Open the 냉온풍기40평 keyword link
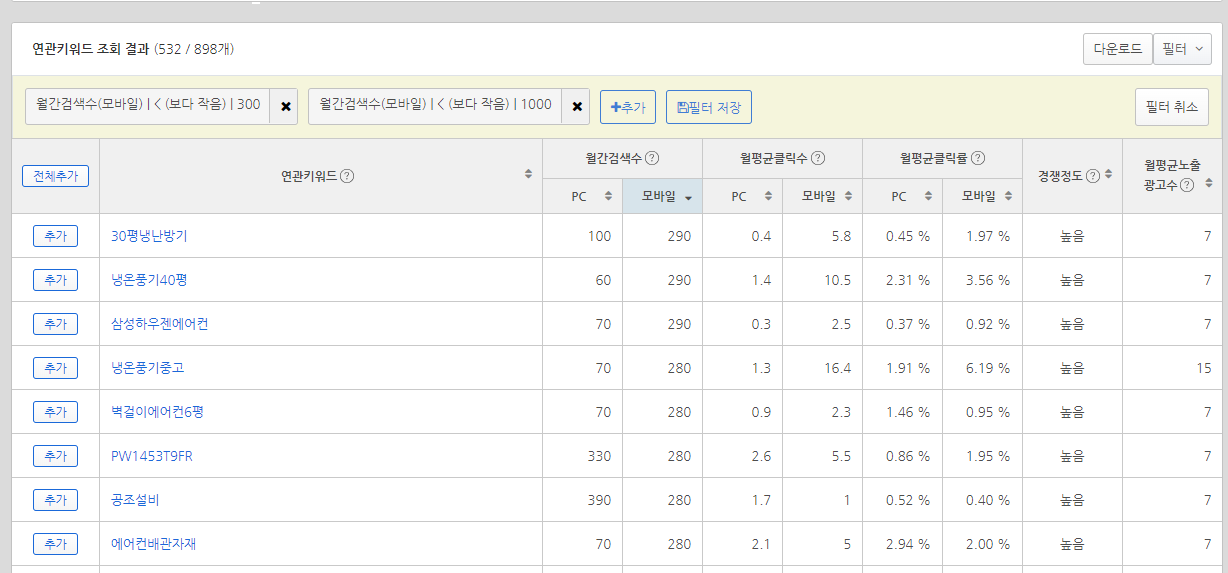The image size is (1228, 573). click(149, 280)
